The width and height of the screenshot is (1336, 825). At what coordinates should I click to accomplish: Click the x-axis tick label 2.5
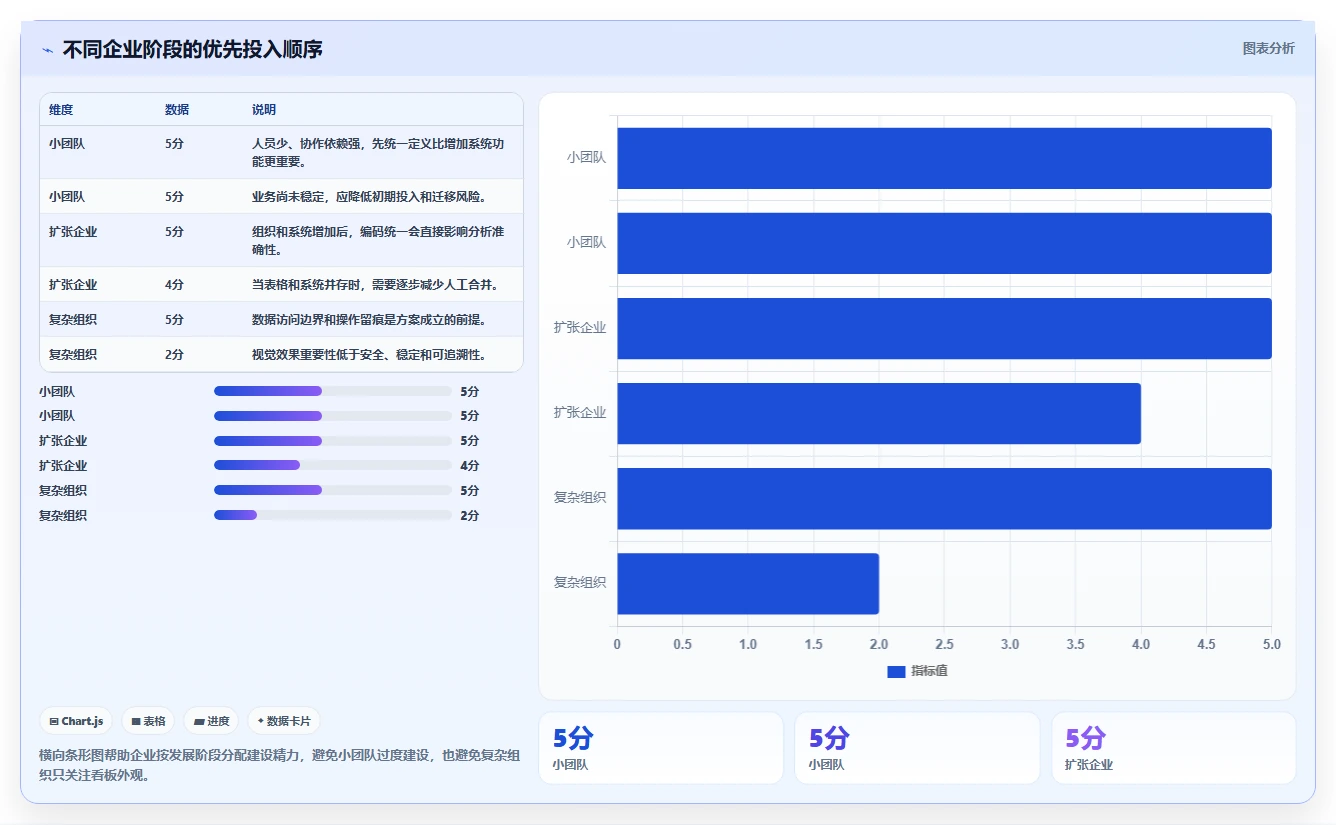[x=945, y=644]
